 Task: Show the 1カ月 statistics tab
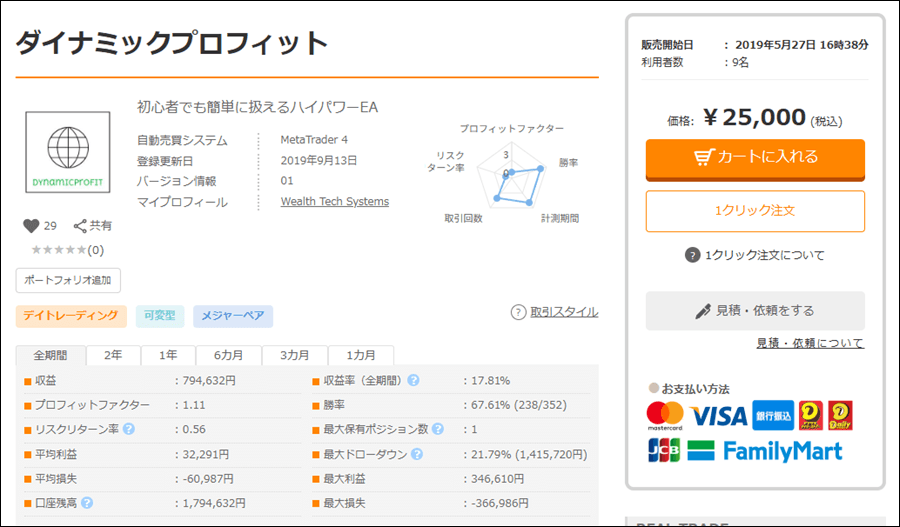[x=361, y=355]
